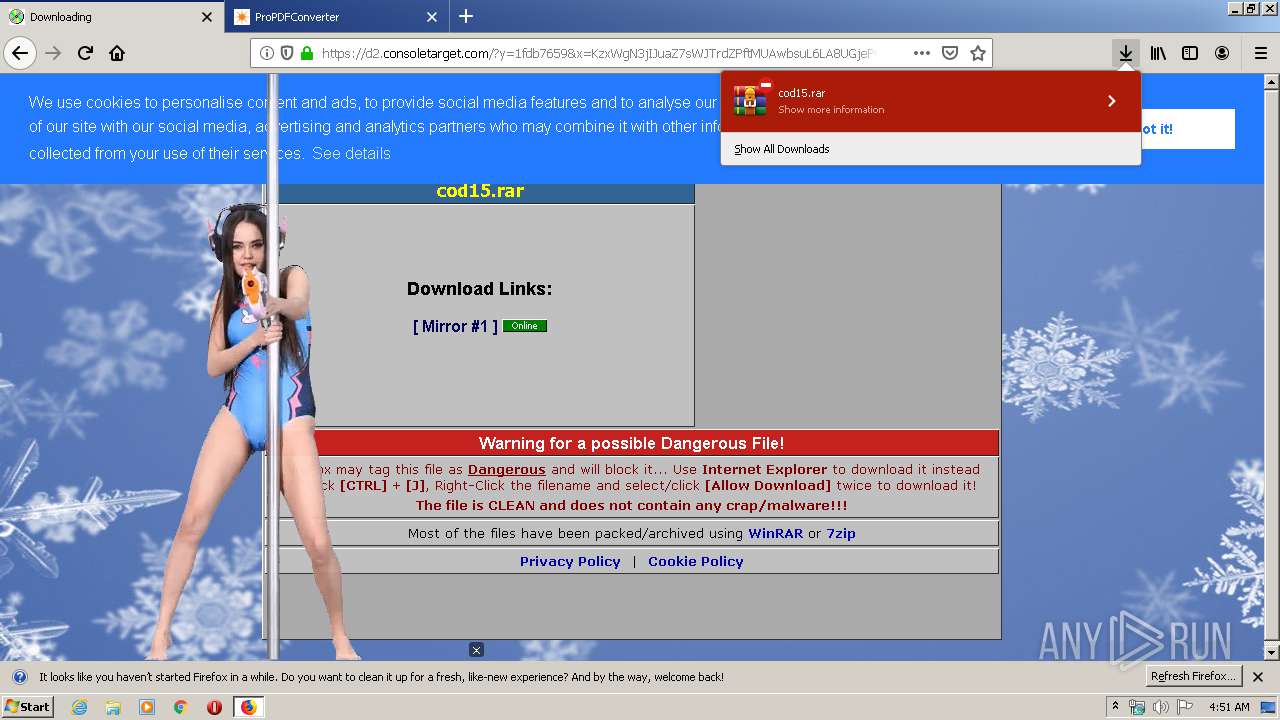Close the overlay ad with X
The height and width of the screenshot is (720, 1280).
(x=477, y=650)
